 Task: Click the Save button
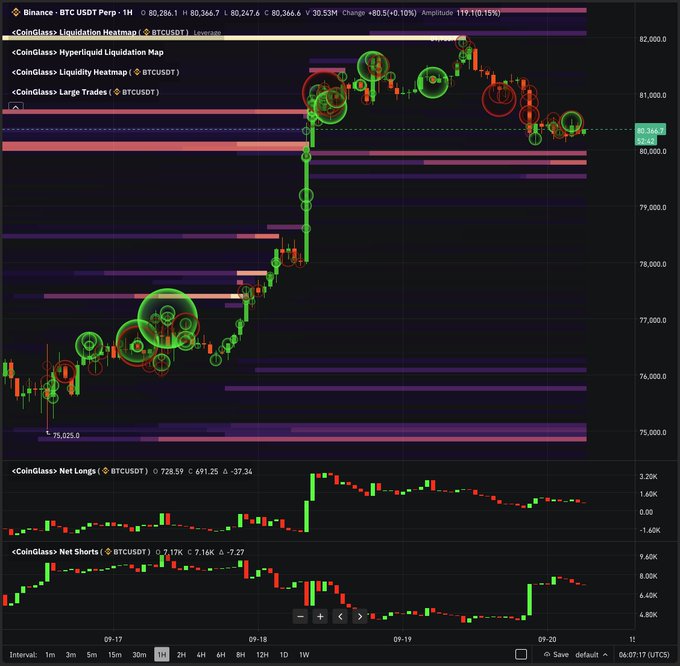coord(556,654)
